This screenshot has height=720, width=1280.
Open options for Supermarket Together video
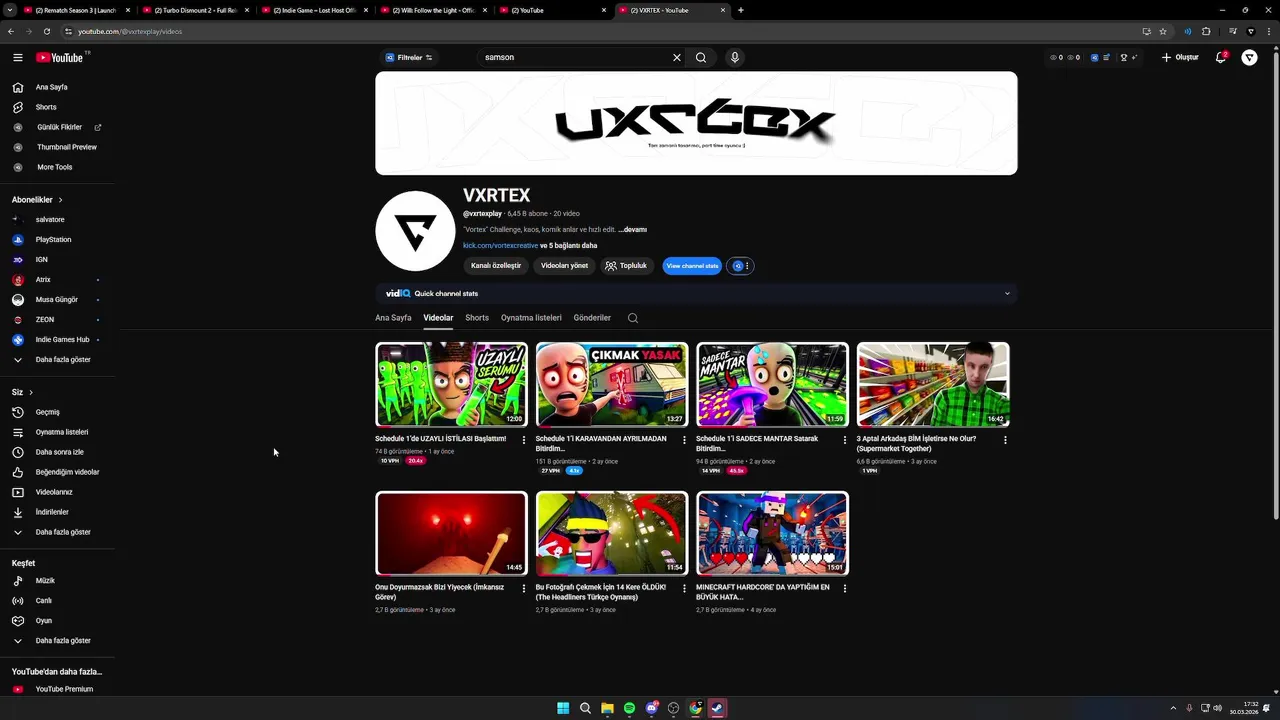coord(1005,440)
